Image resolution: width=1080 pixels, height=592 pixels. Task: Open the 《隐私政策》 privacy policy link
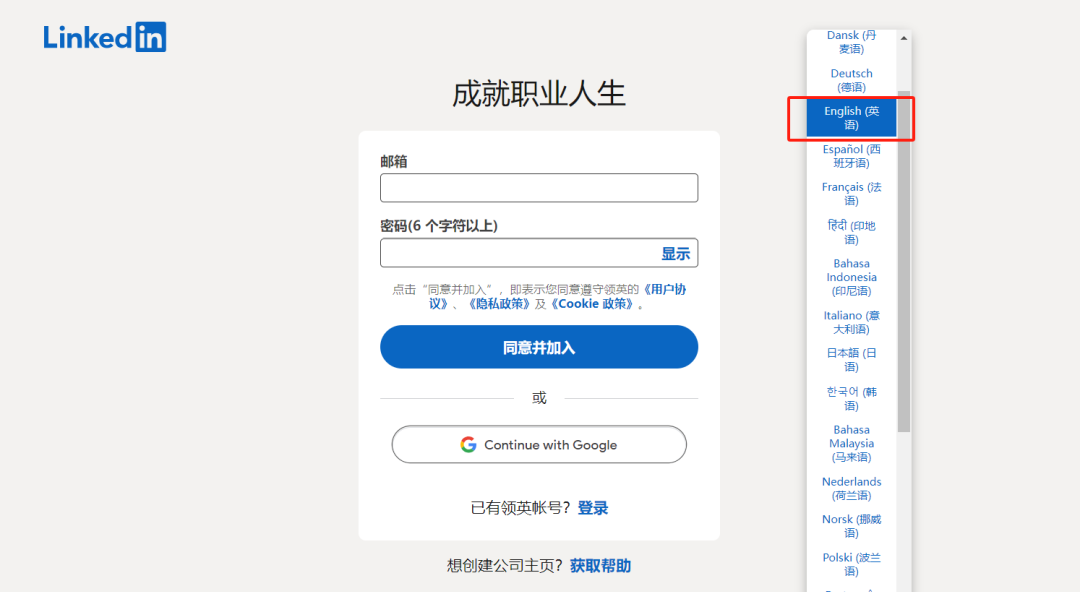(x=499, y=304)
